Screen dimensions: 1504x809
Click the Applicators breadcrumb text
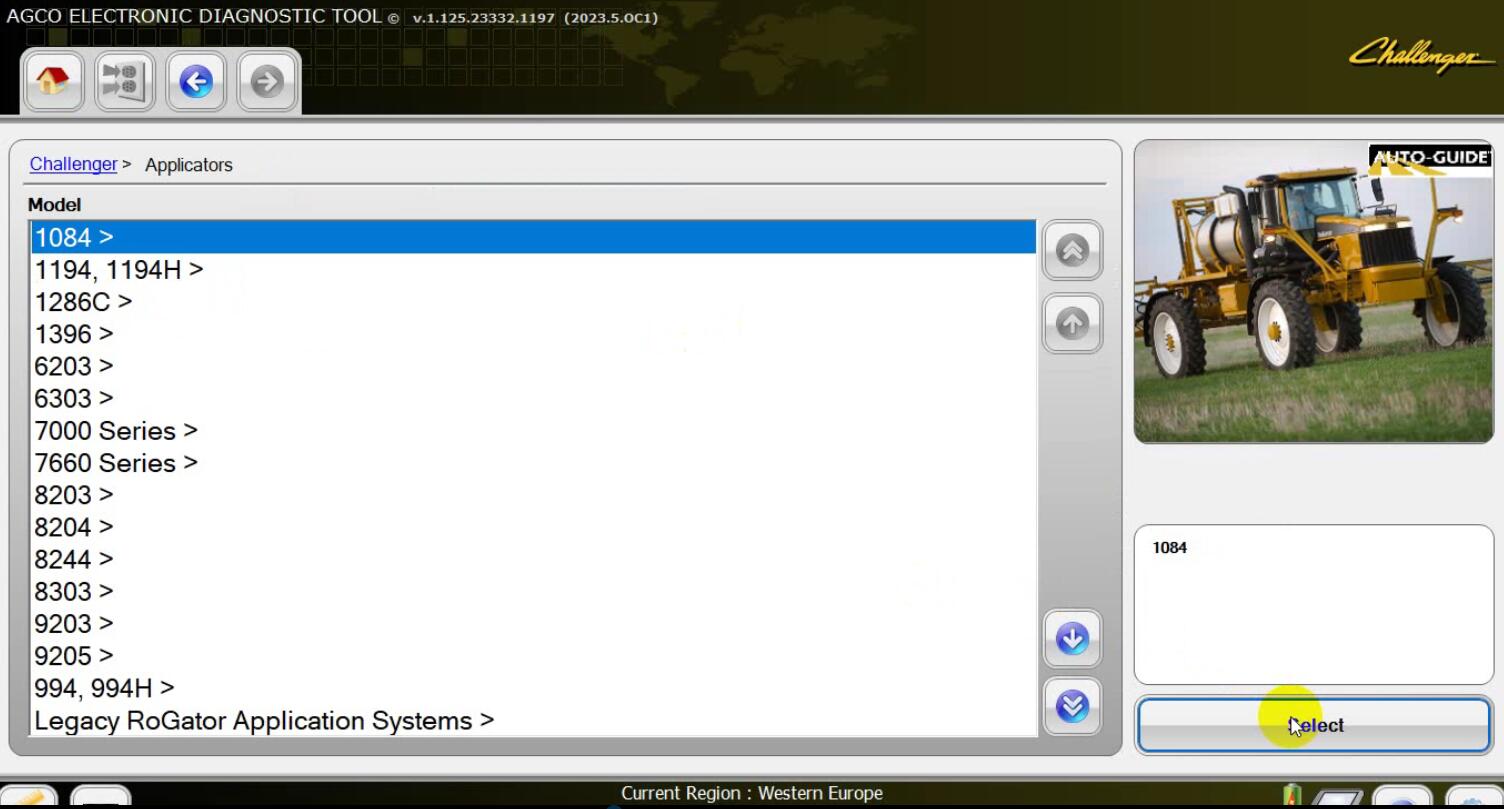188,165
